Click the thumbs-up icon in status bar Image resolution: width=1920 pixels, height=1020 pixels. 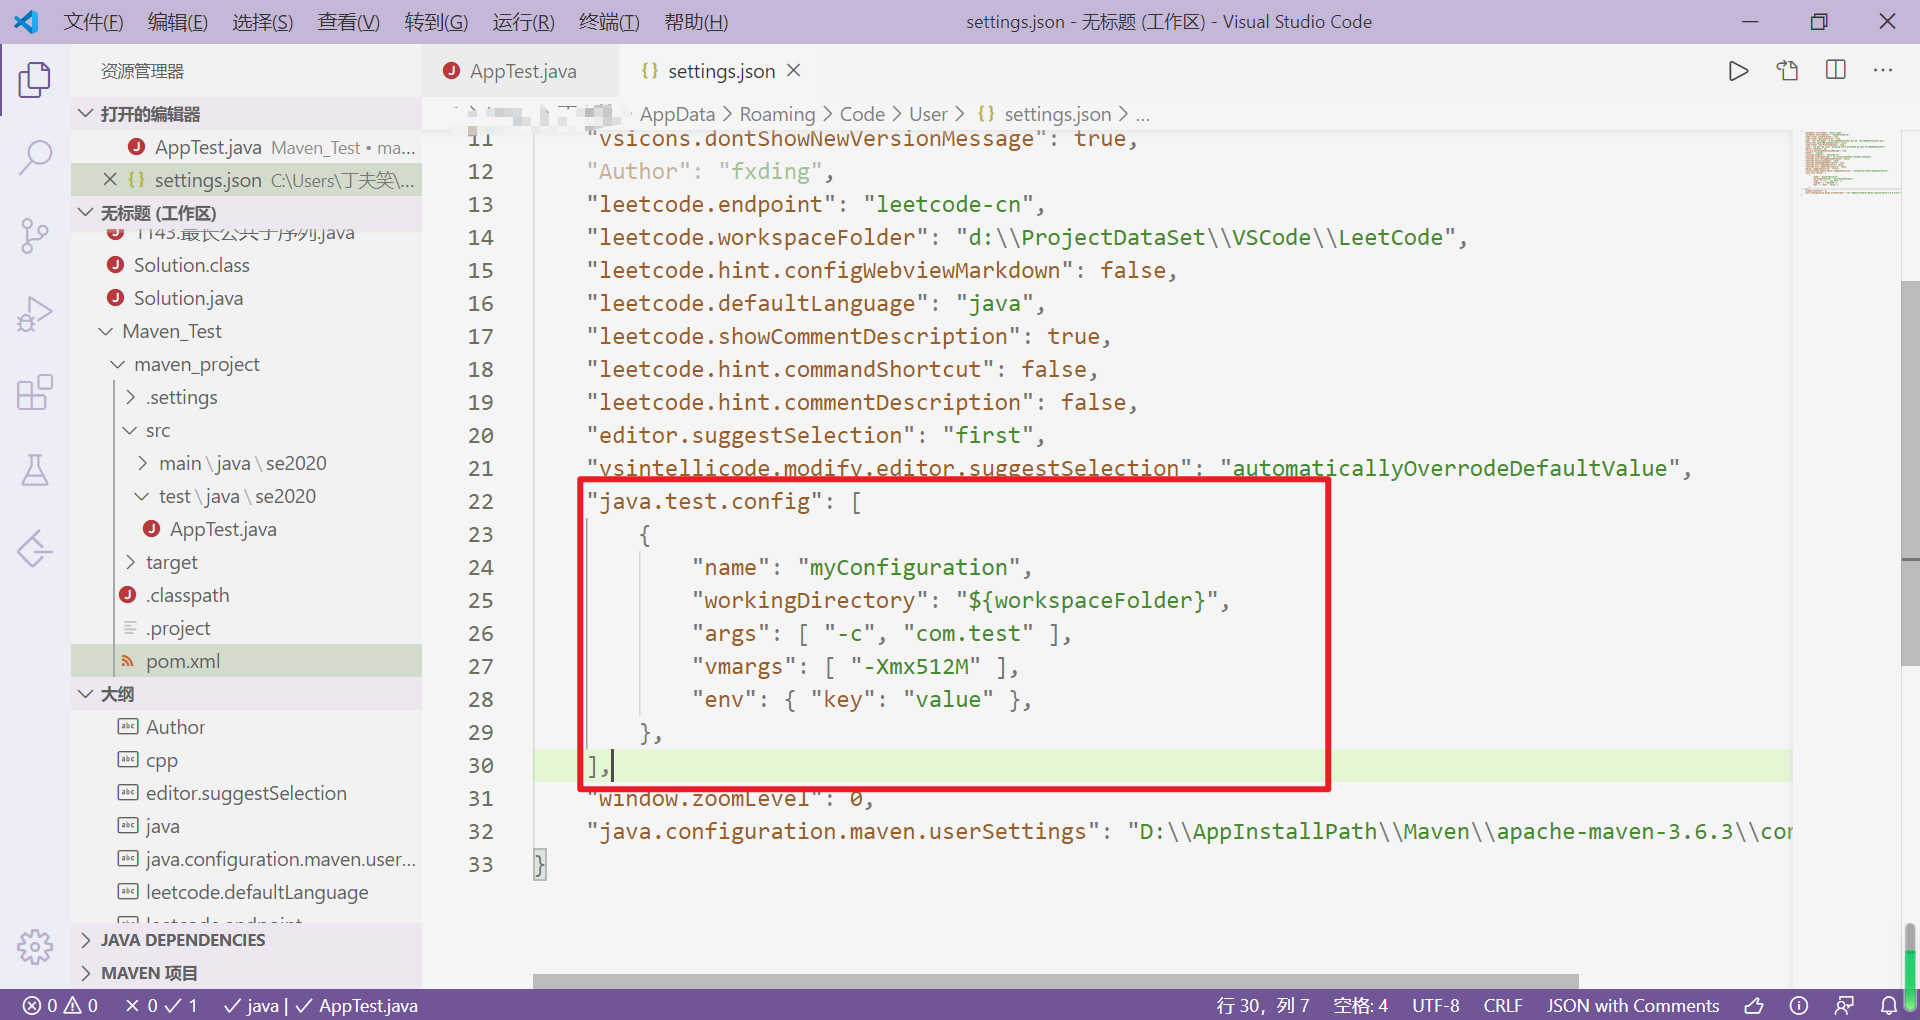1754,1005
